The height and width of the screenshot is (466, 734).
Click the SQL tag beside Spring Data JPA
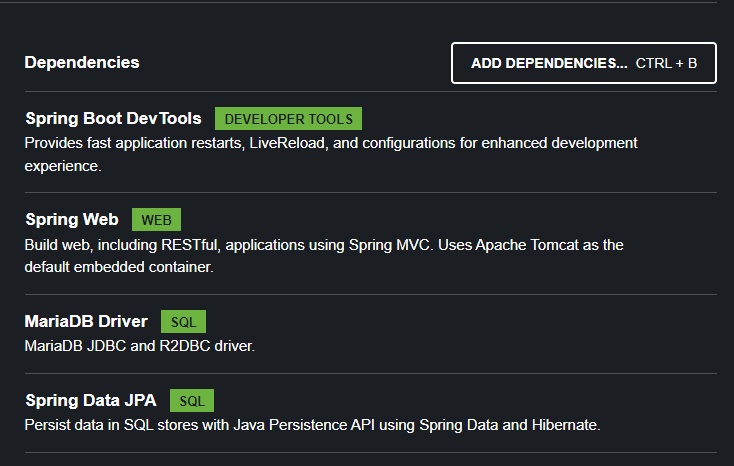(x=191, y=401)
